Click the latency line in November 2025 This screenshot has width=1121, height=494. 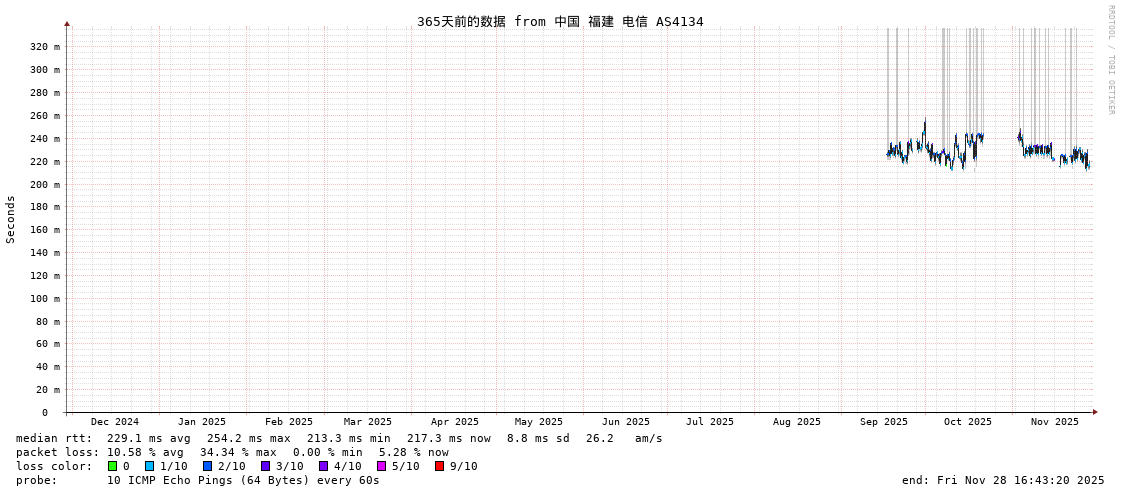click(x=1055, y=152)
